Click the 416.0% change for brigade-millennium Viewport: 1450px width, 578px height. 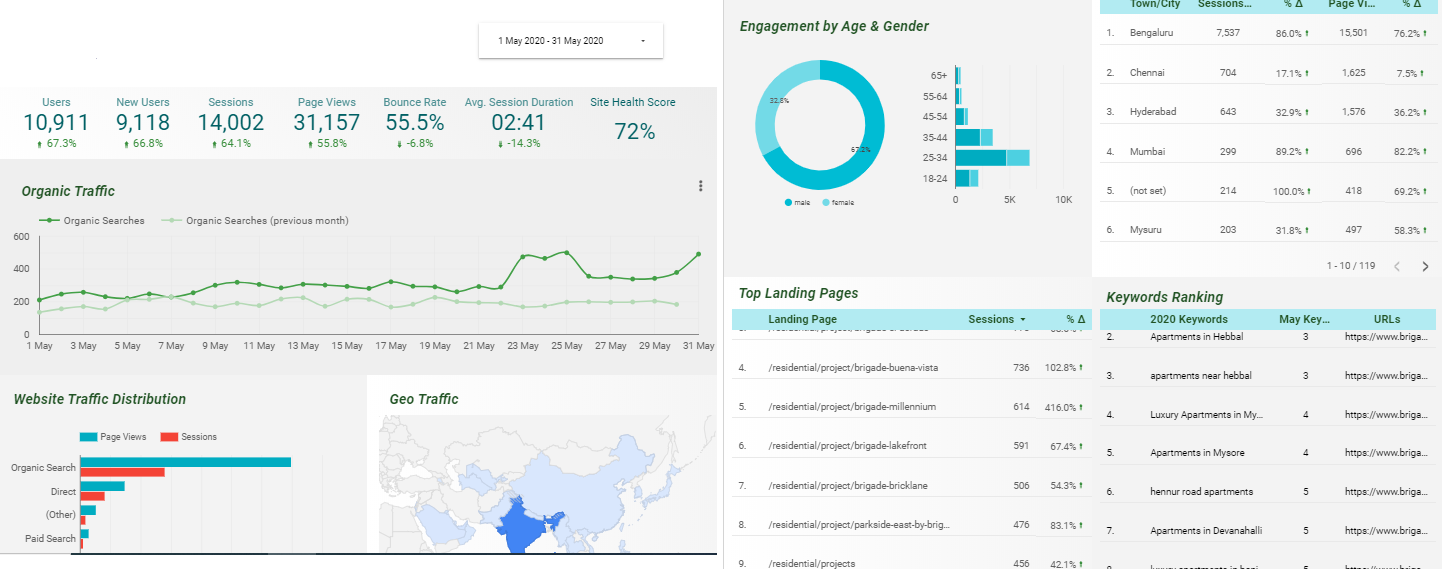(x=1062, y=407)
